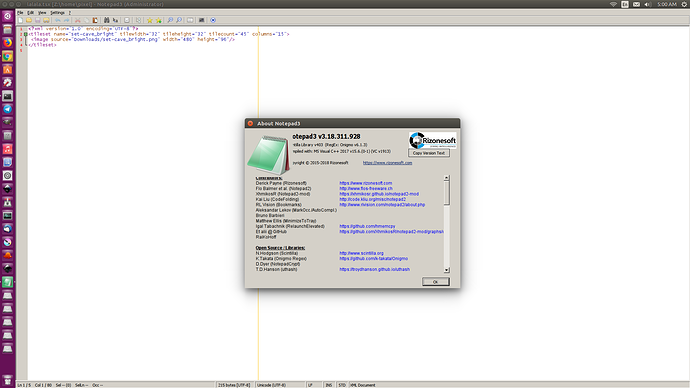Open the rlvision.com notepad2 link
The image size is (690, 388).
click(x=382, y=205)
